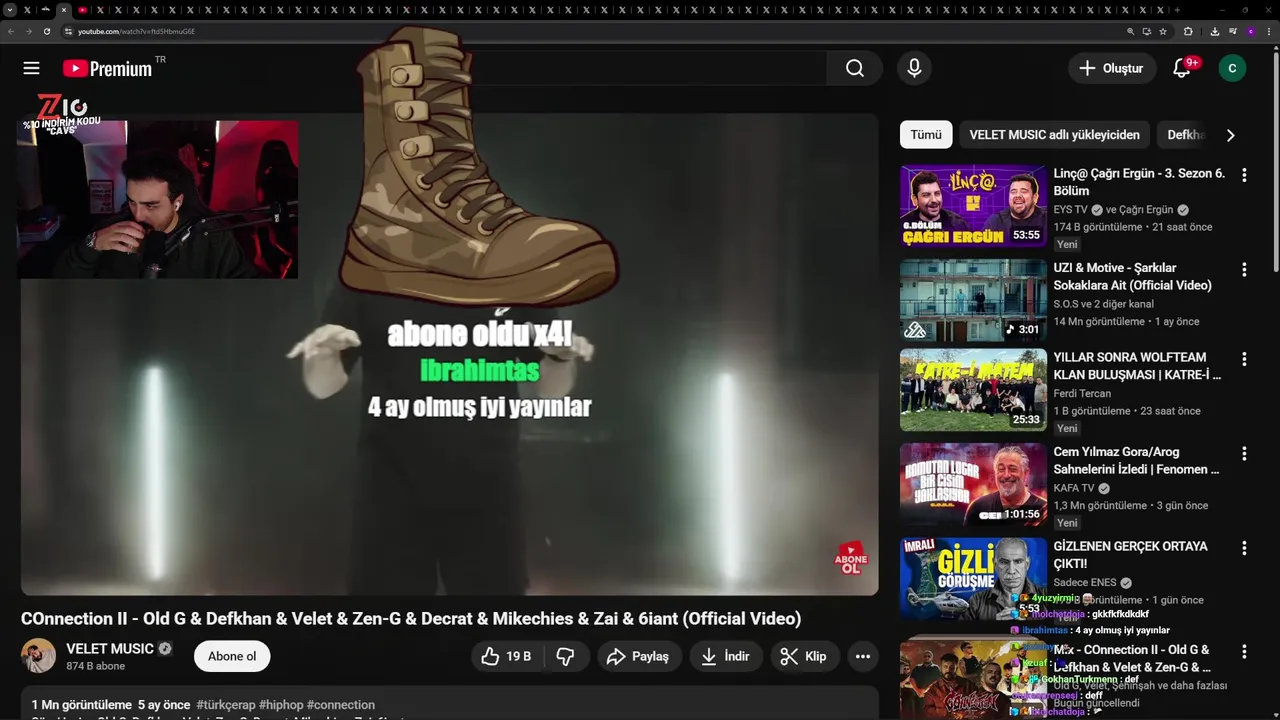The height and width of the screenshot is (720, 1280).
Task: Open KAFA TV channel name
Action: (1074, 488)
